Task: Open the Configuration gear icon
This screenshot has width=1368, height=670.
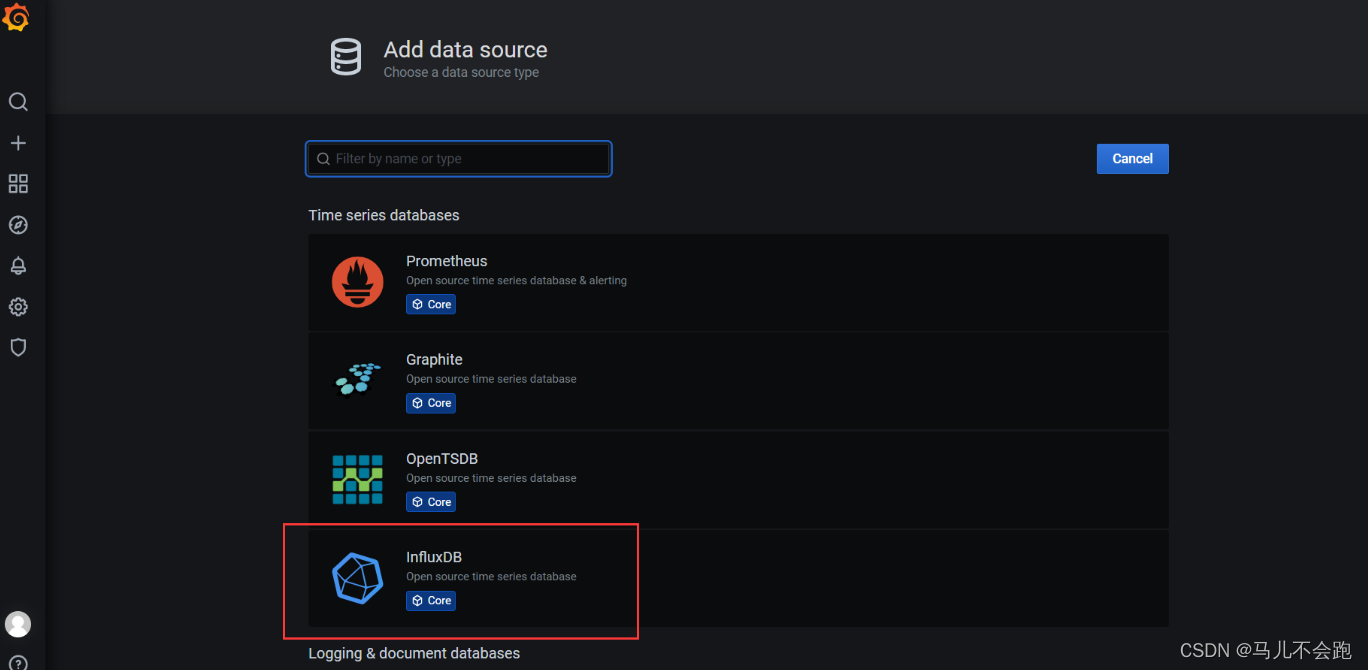Action: pyautogui.click(x=18, y=307)
